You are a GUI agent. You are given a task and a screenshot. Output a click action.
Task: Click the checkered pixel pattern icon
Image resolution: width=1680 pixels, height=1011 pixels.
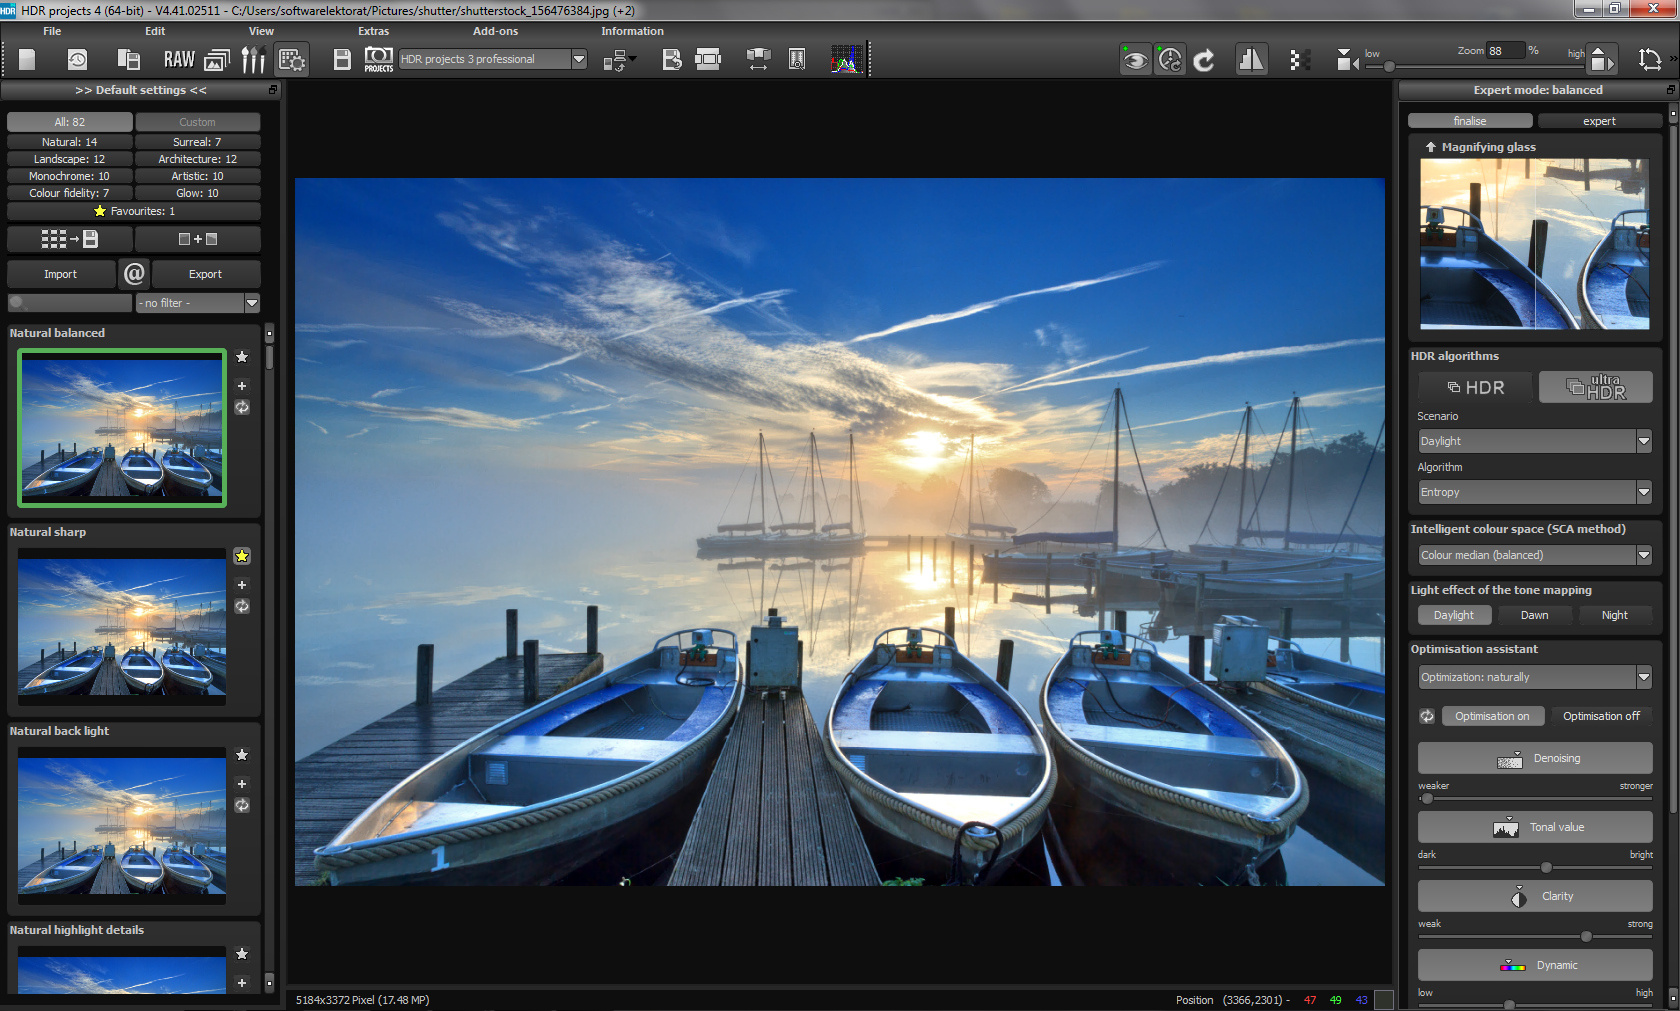[1300, 60]
